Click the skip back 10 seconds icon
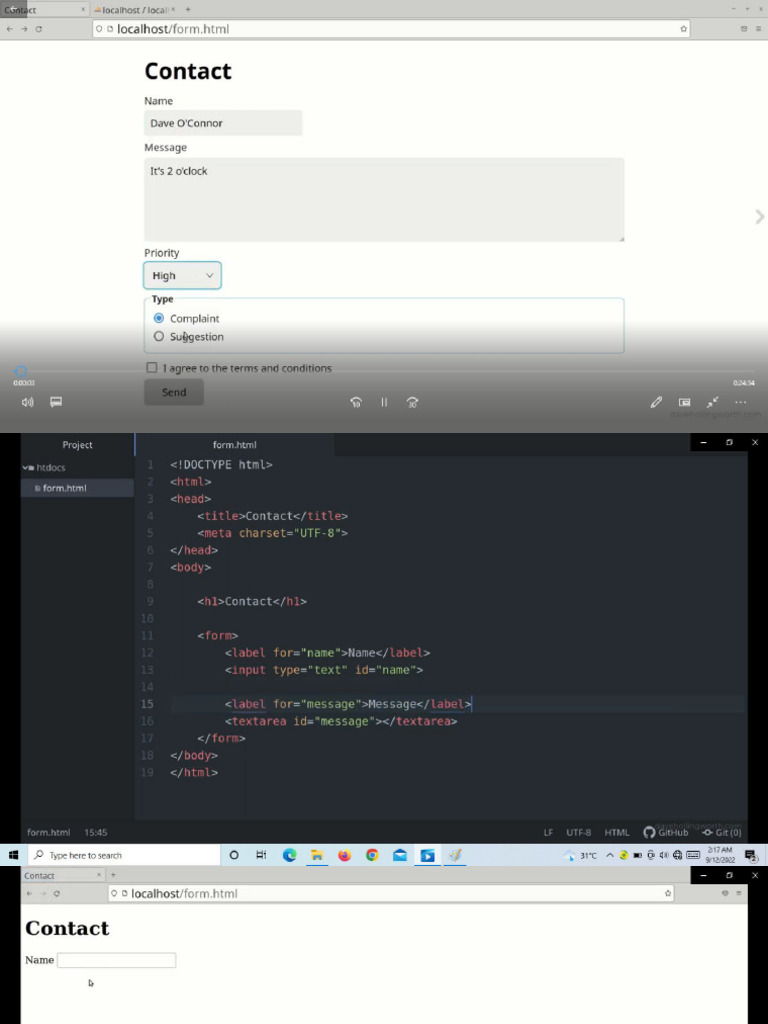 click(x=355, y=402)
